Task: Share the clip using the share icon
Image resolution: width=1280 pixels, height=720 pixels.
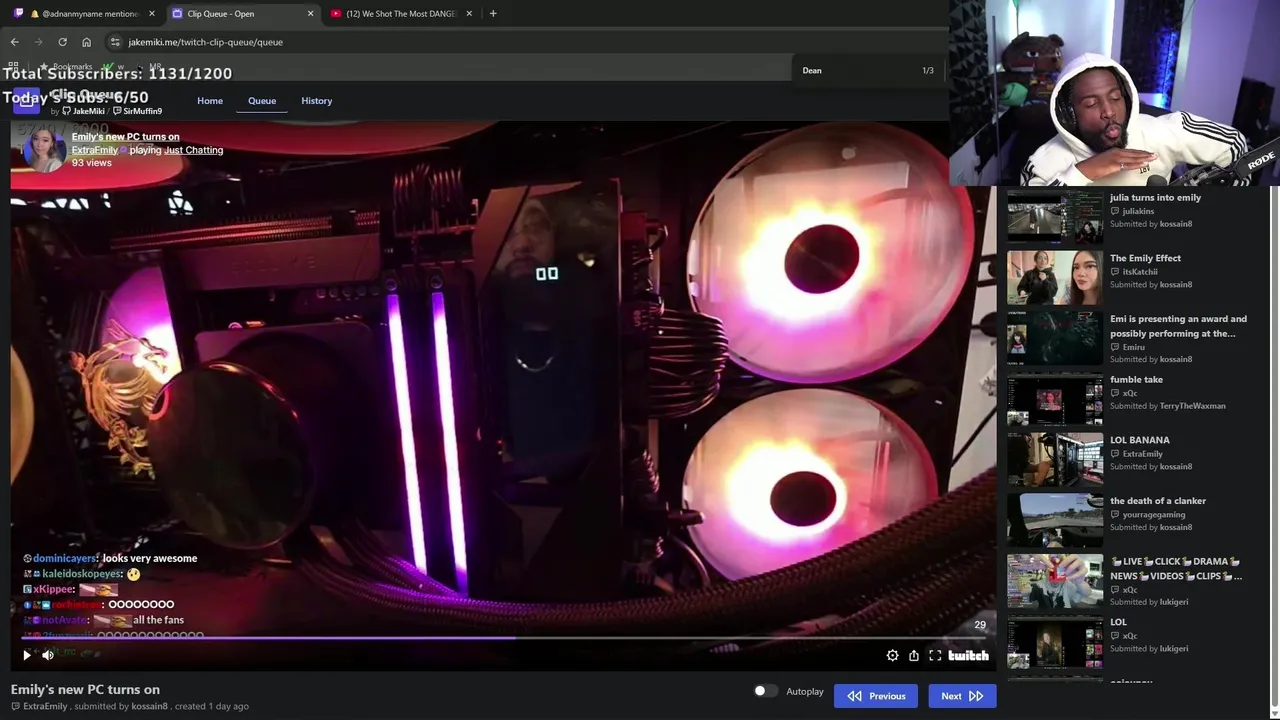Action: (914, 656)
